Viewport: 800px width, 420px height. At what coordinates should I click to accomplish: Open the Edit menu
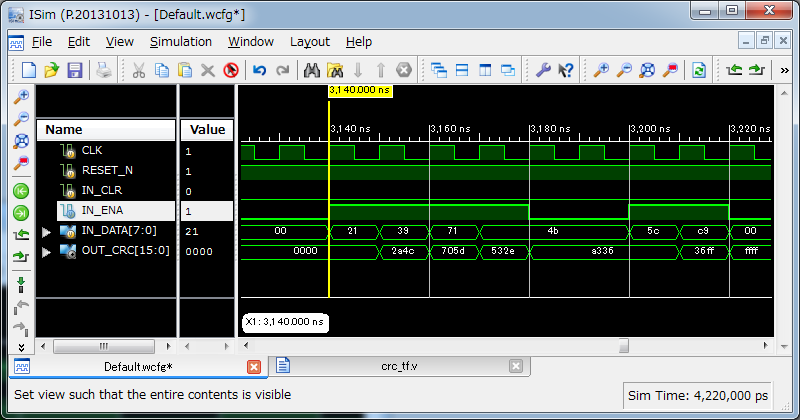79,42
